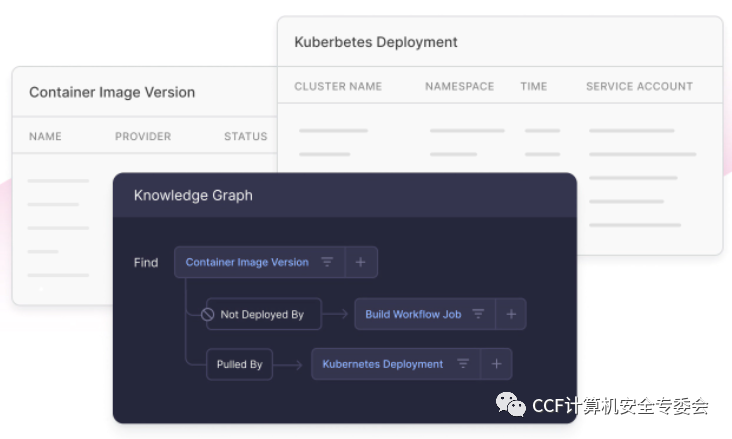
Task: Click the prohibition icon on Not Deployed By
Action: (x=208, y=314)
